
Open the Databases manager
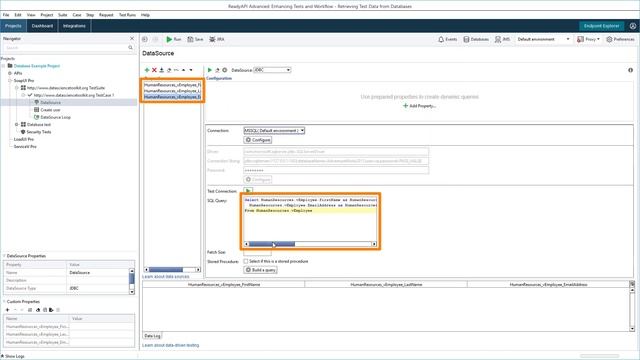click(476, 39)
